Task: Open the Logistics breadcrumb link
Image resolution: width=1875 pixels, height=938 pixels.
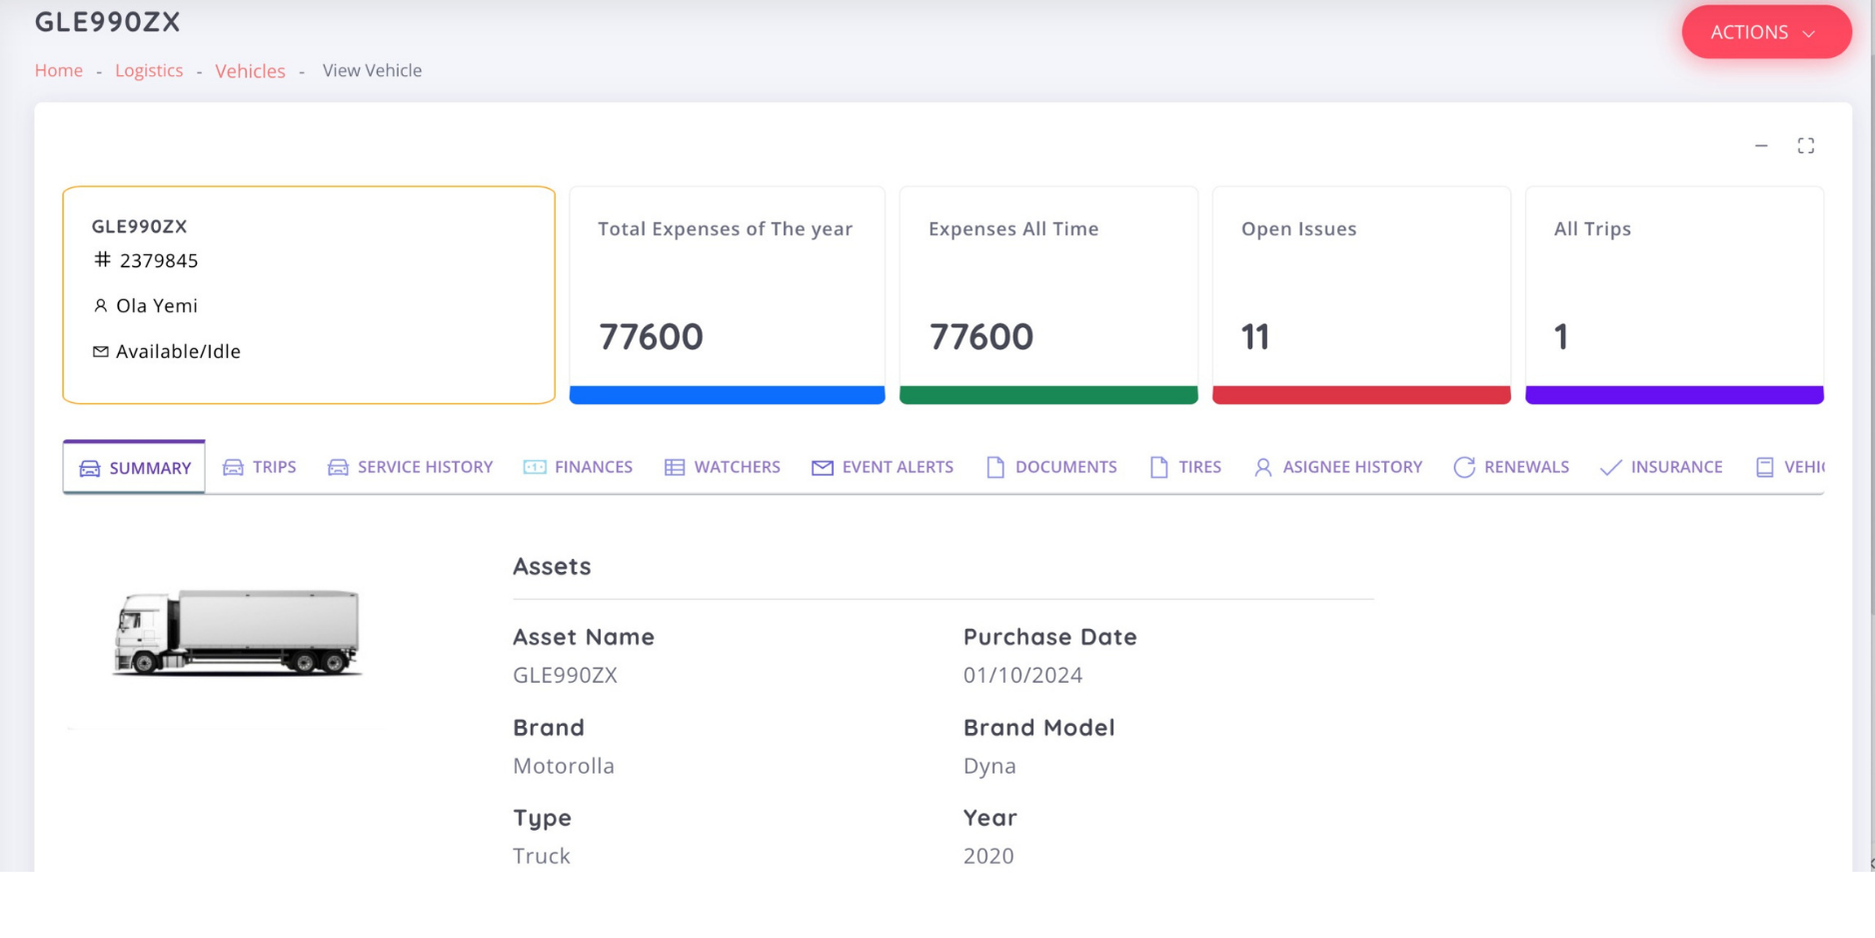Action: click(149, 70)
